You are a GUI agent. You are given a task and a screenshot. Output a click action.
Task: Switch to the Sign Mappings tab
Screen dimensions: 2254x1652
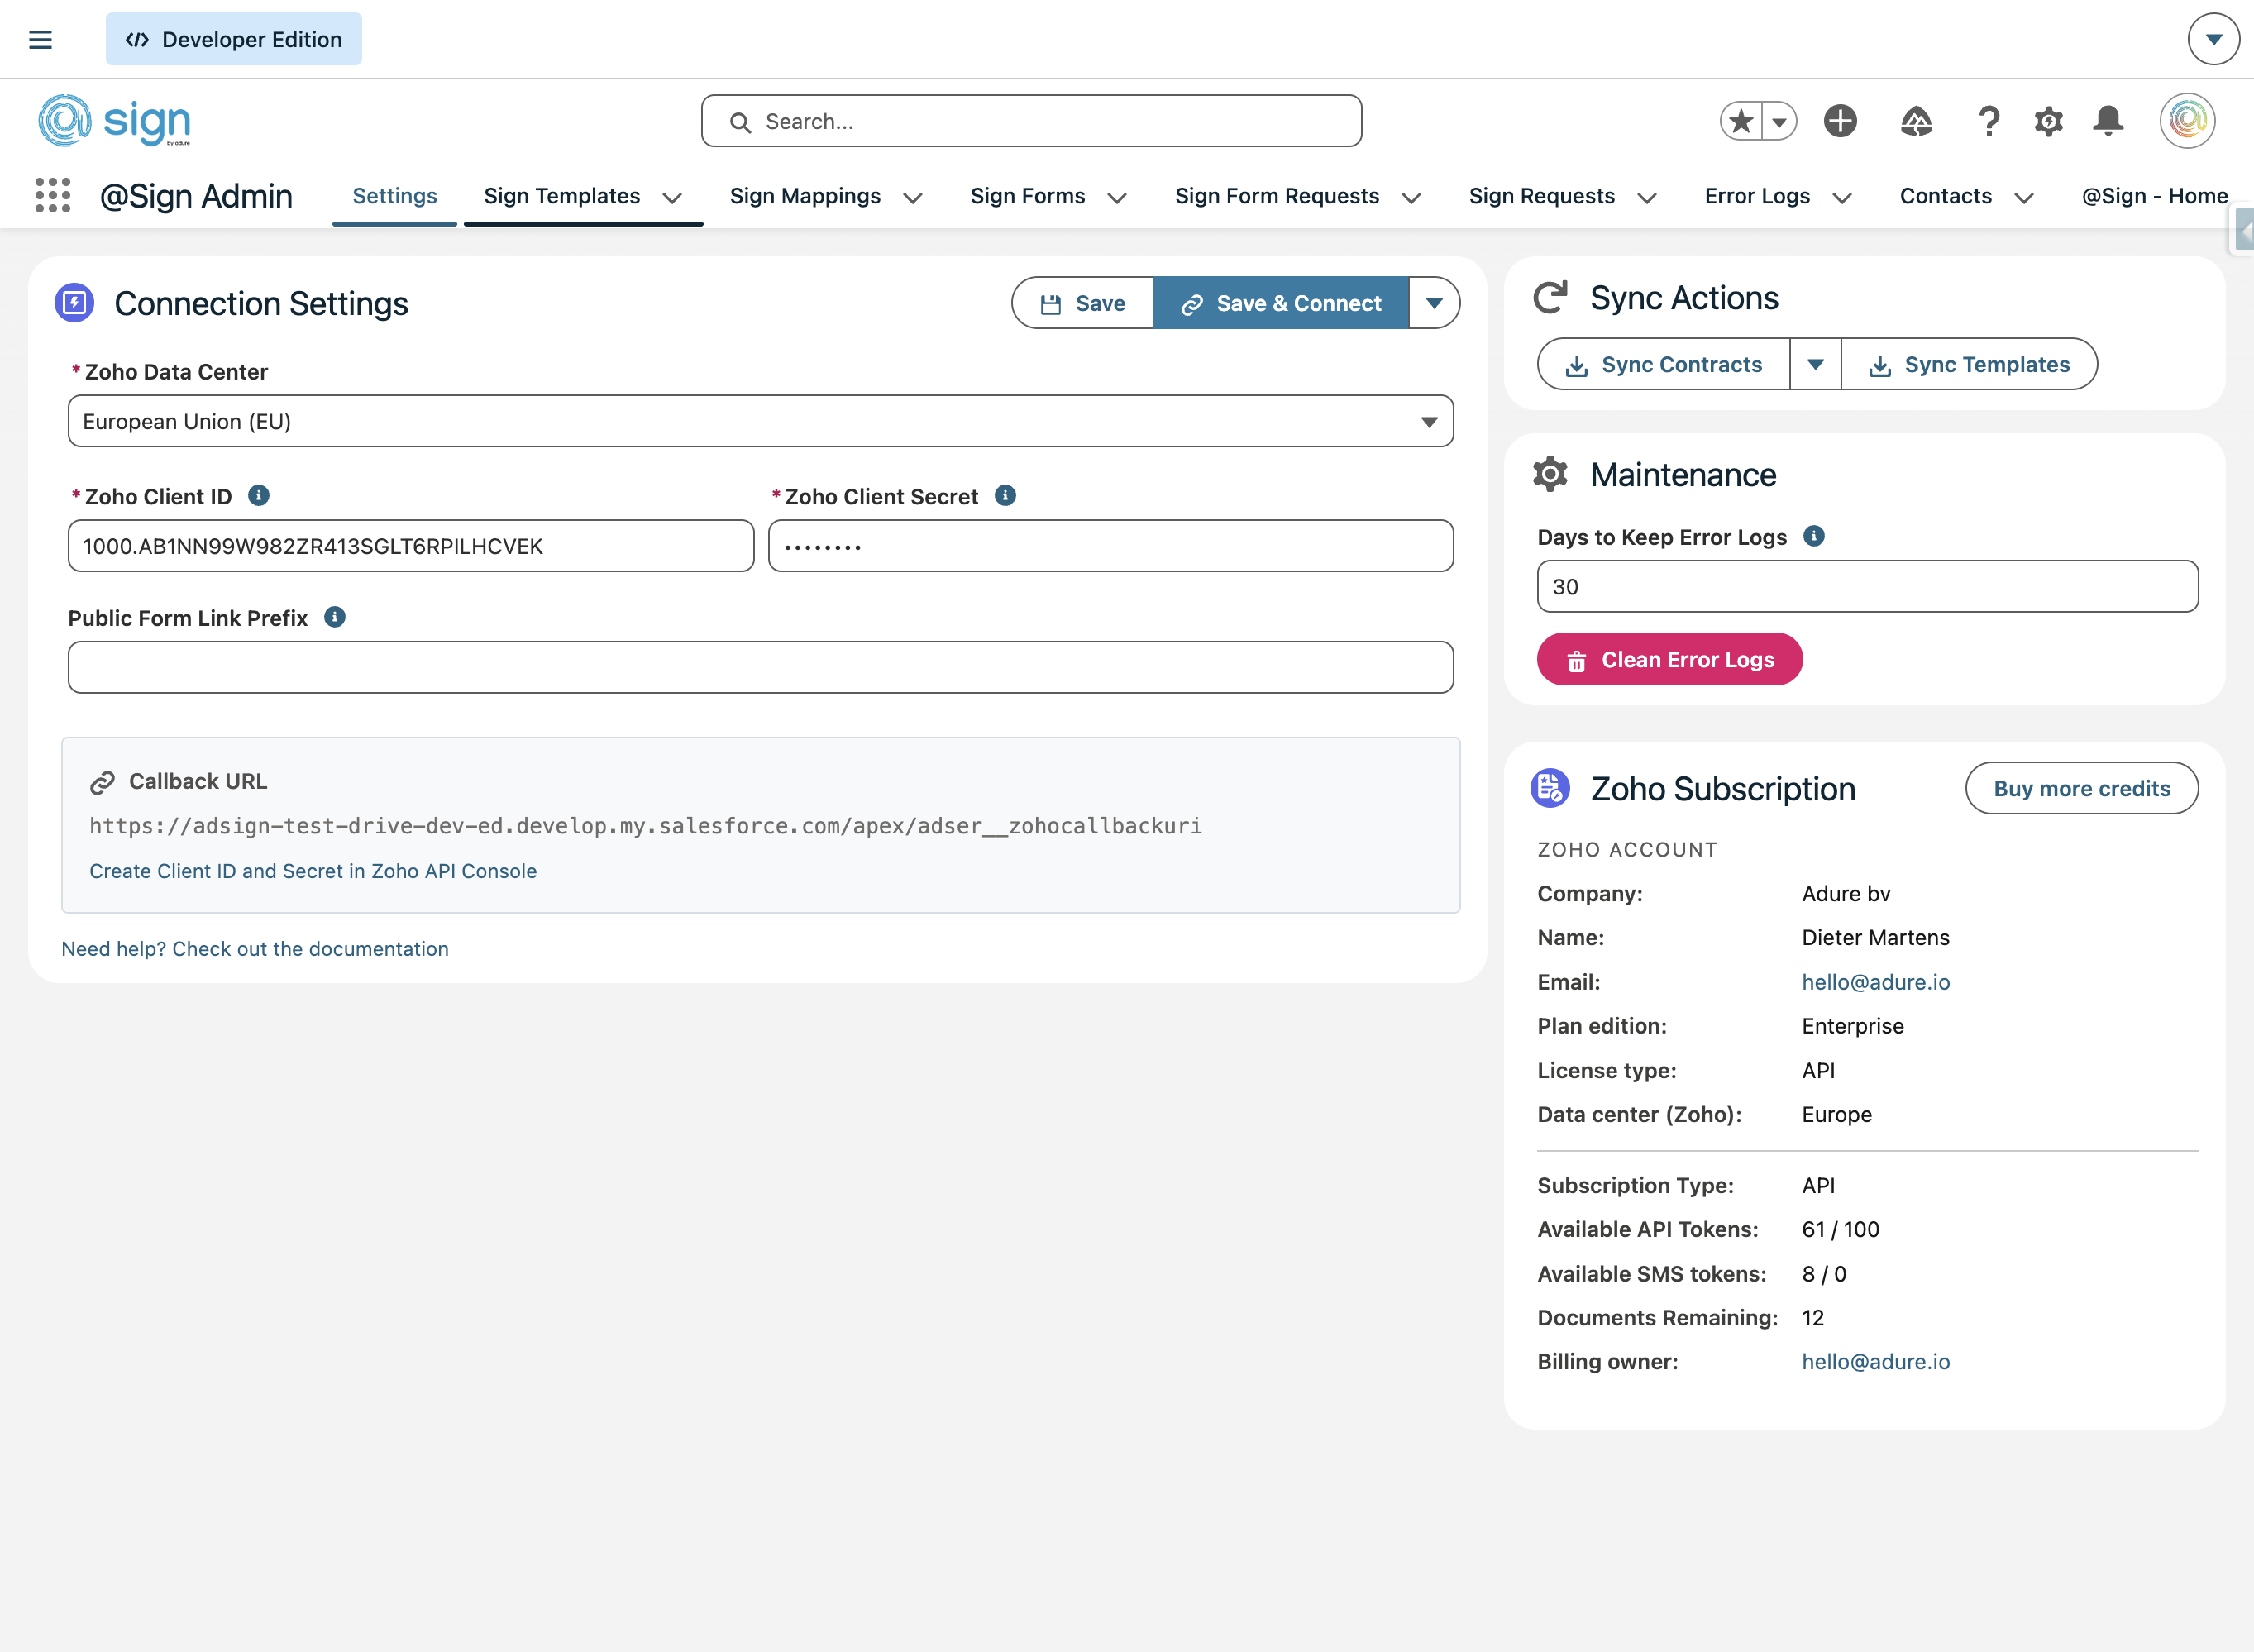pyautogui.click(x=804, y=196)
